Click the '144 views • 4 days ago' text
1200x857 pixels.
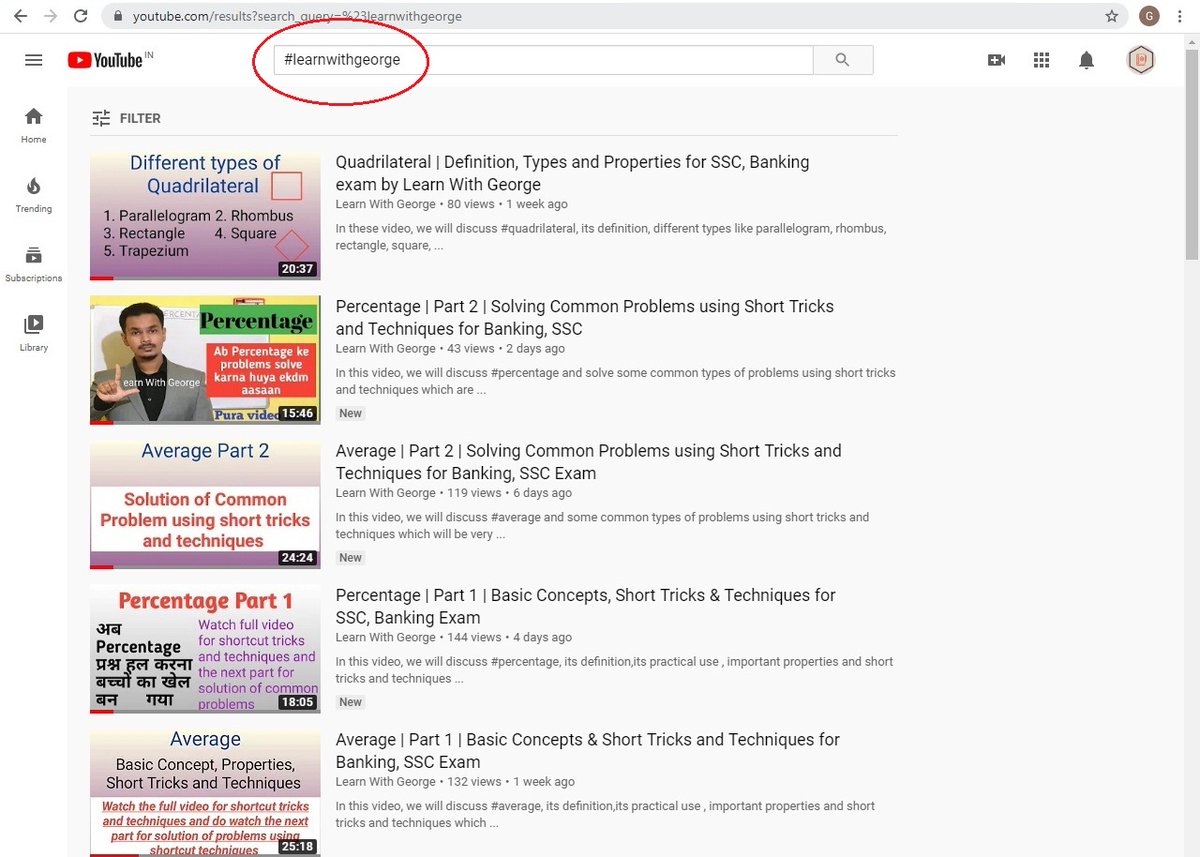509,637
